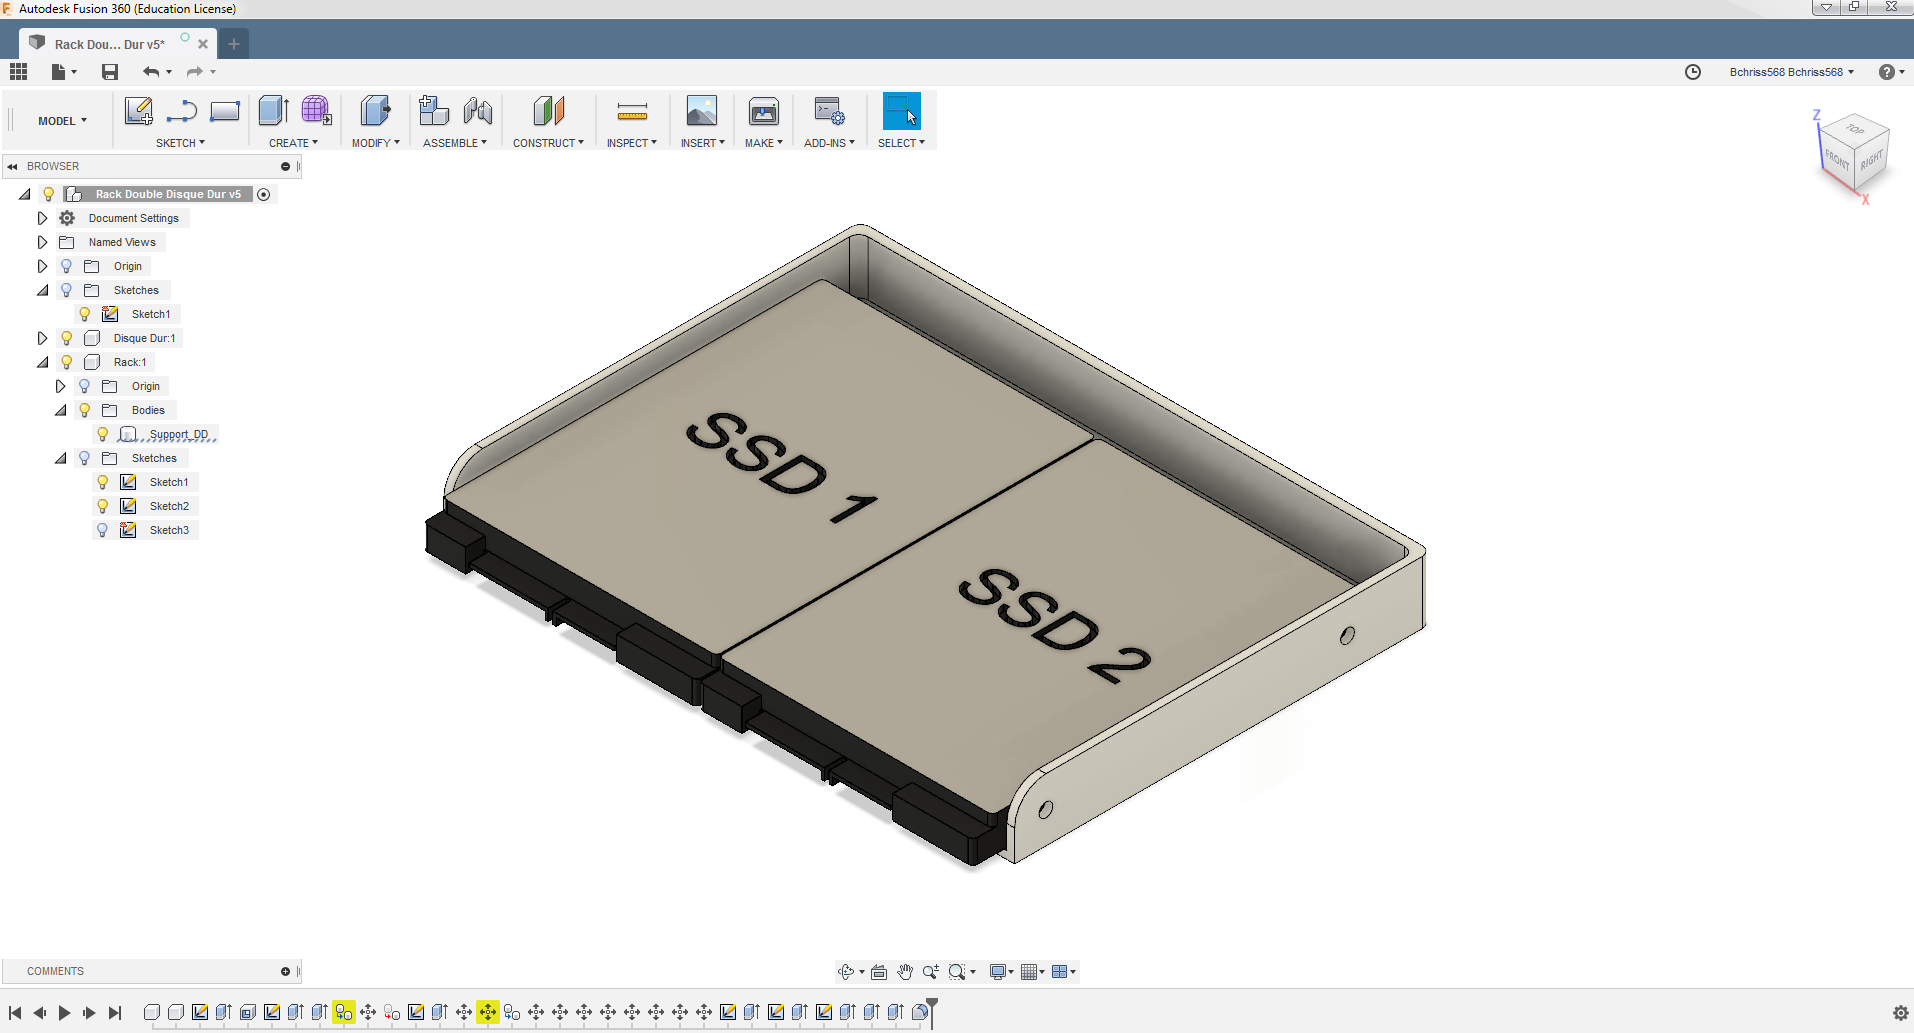Open Viewports layout dropdown
Image resolution: width=1914 pixels, height=1033 pixels.
tap(1064, 972)
